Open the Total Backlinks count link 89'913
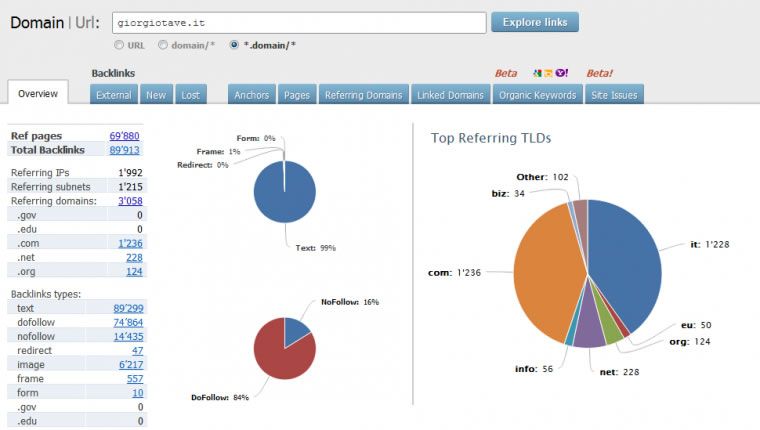This screenshot has height=430, width=760. [125, 150]
